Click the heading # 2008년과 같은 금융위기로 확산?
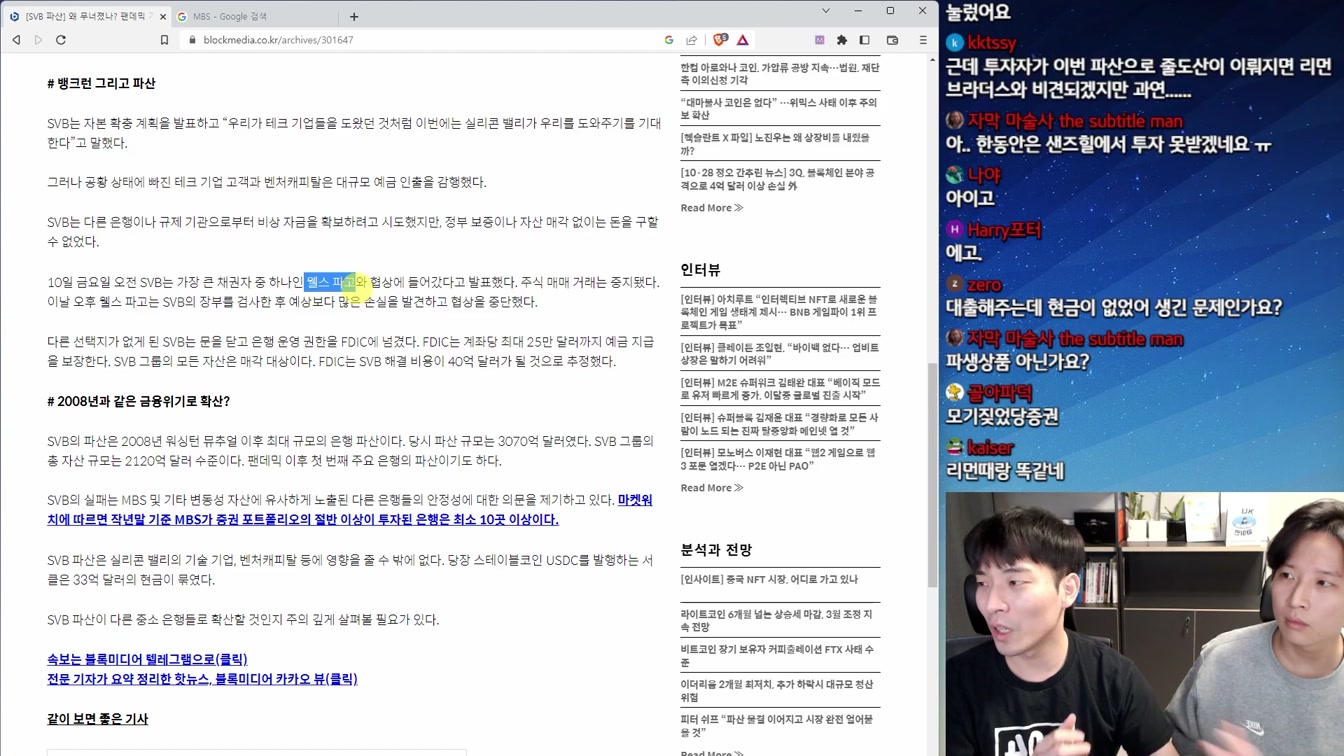The height and width of the screenshot is (756, 1344). click(138, 401)
